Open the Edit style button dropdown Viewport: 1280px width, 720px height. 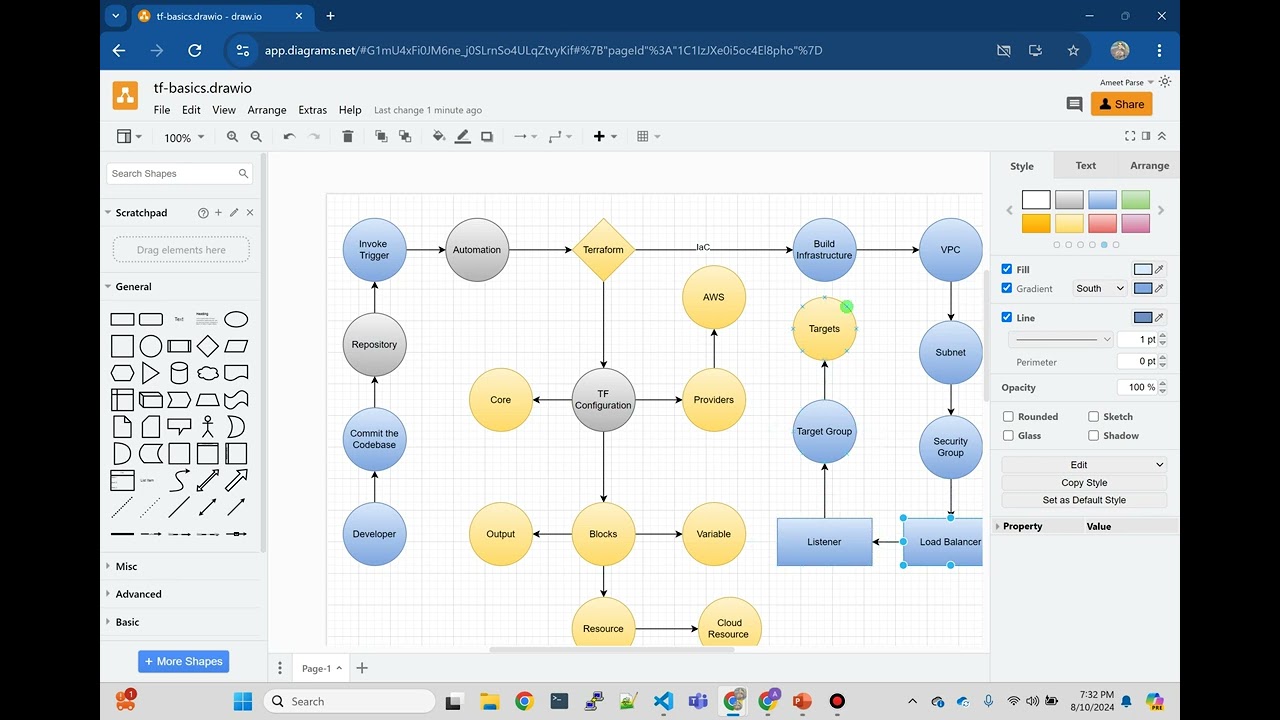(1084, 465)
